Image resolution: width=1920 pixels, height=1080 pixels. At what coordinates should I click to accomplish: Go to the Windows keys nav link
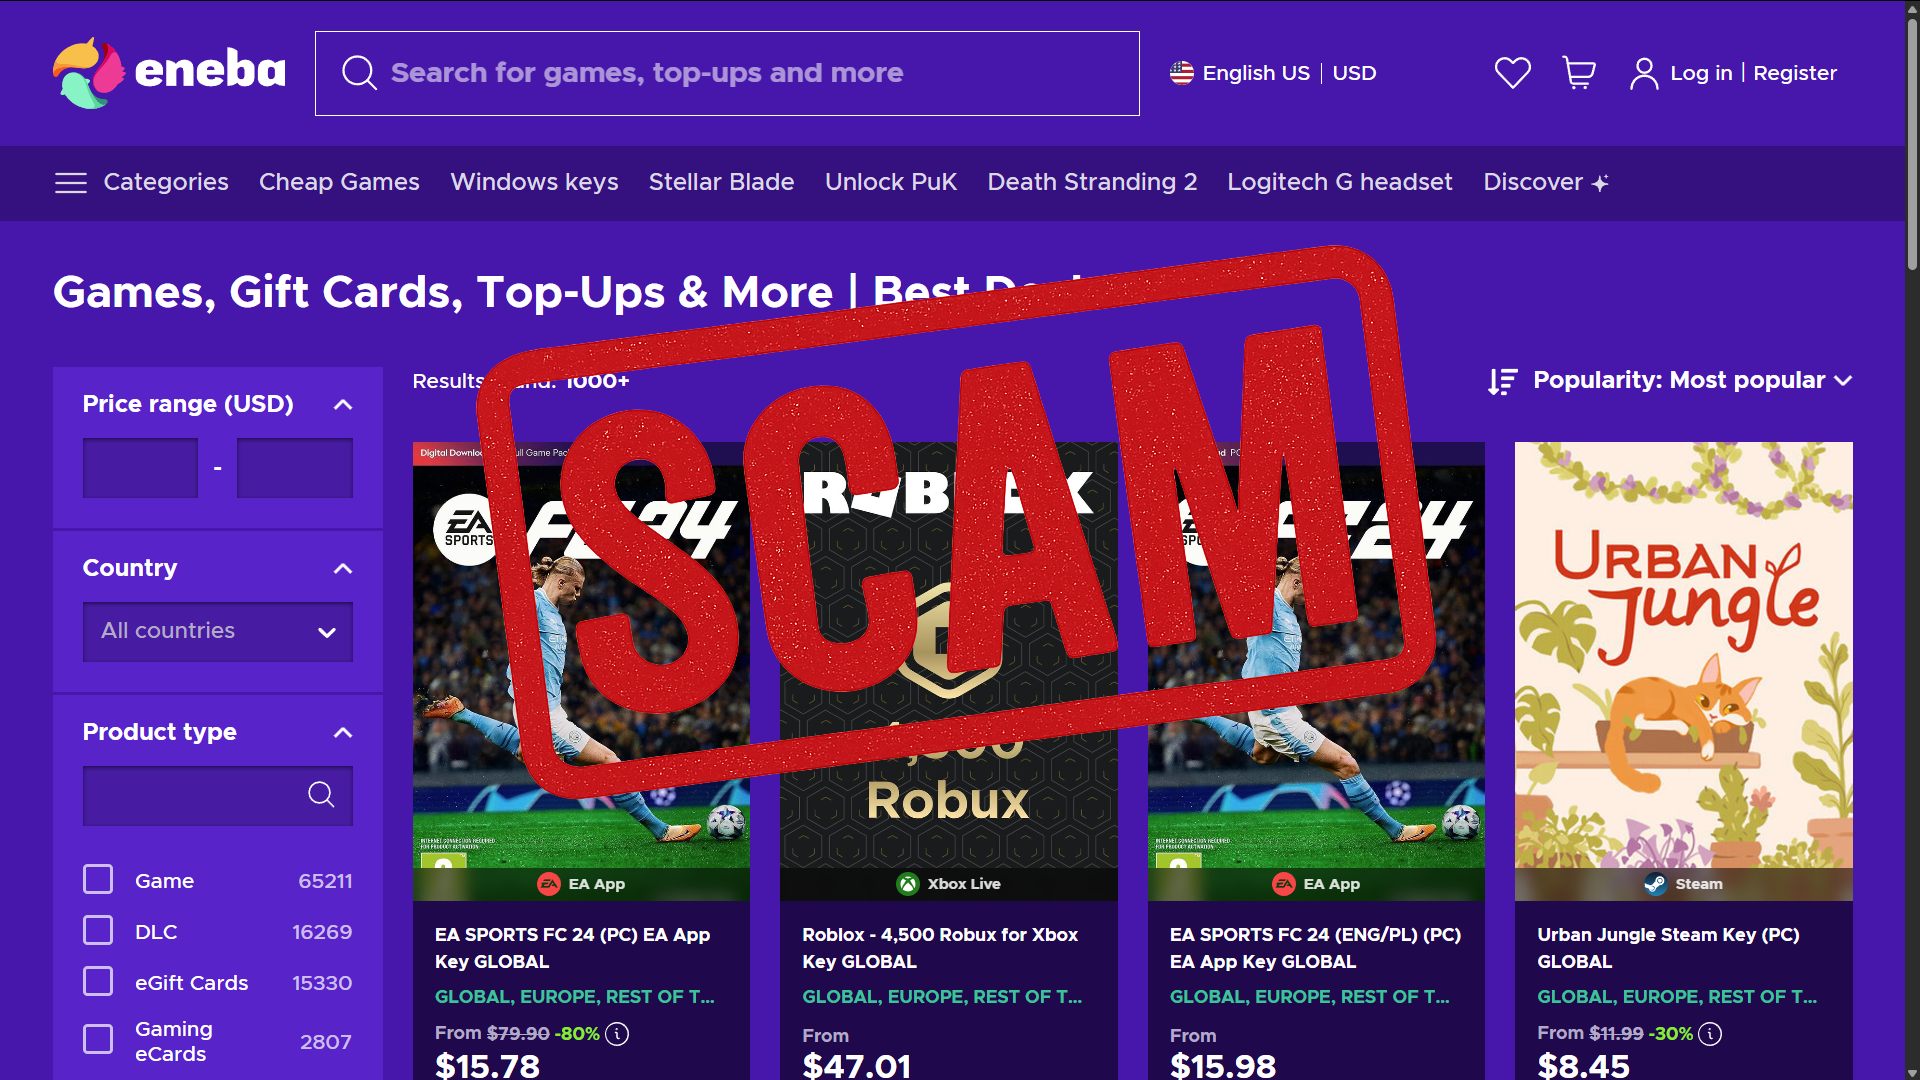[x=534, y=182]
